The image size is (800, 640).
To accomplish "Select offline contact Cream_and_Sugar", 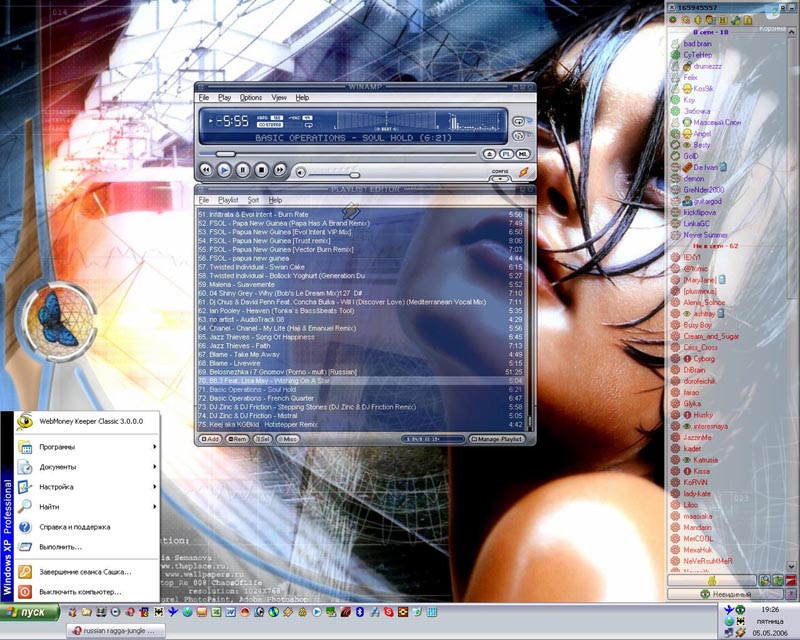I will 711,336.
